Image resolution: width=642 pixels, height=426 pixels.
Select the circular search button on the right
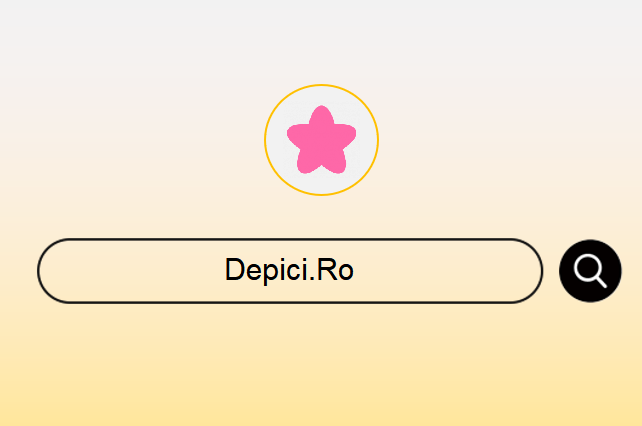(x=590, y=271)
